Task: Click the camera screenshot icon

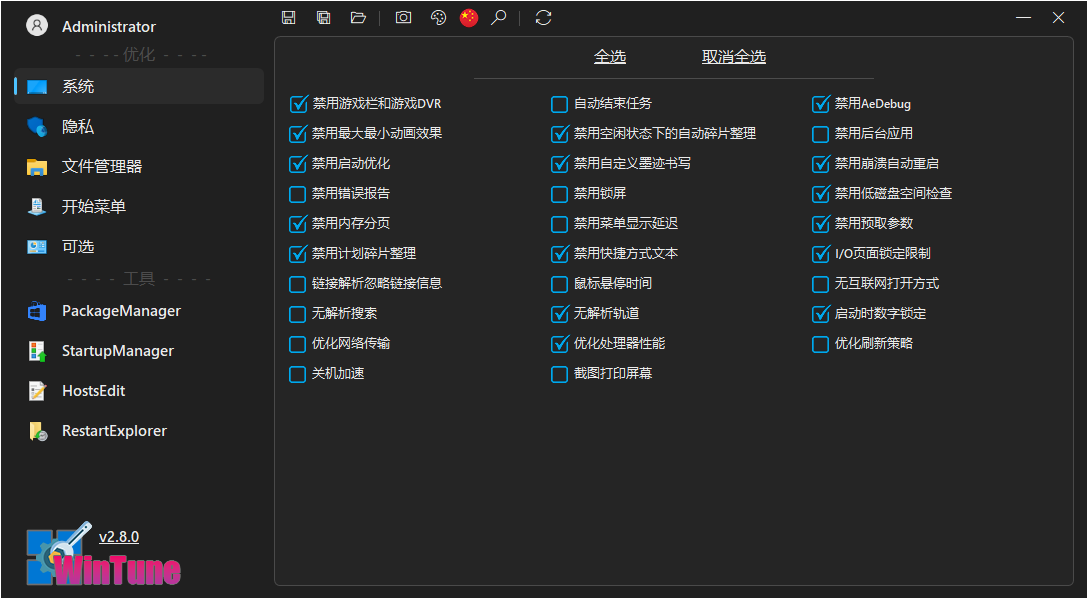Action: point(403,17)
